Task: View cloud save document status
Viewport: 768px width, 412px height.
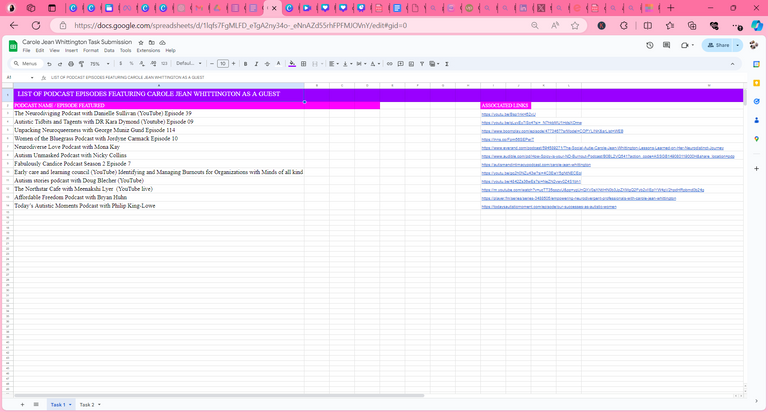Action: click(x=163, y=43)
